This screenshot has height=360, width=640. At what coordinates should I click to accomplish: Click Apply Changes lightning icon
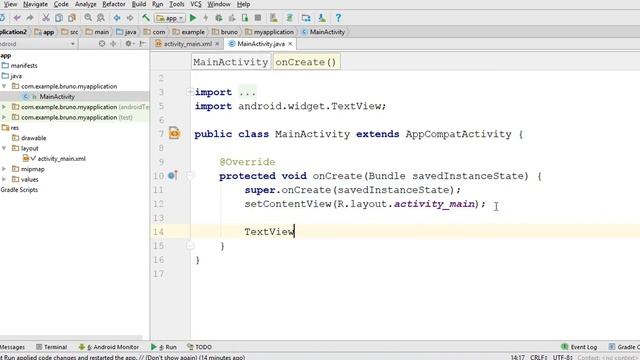coord(206,18)
